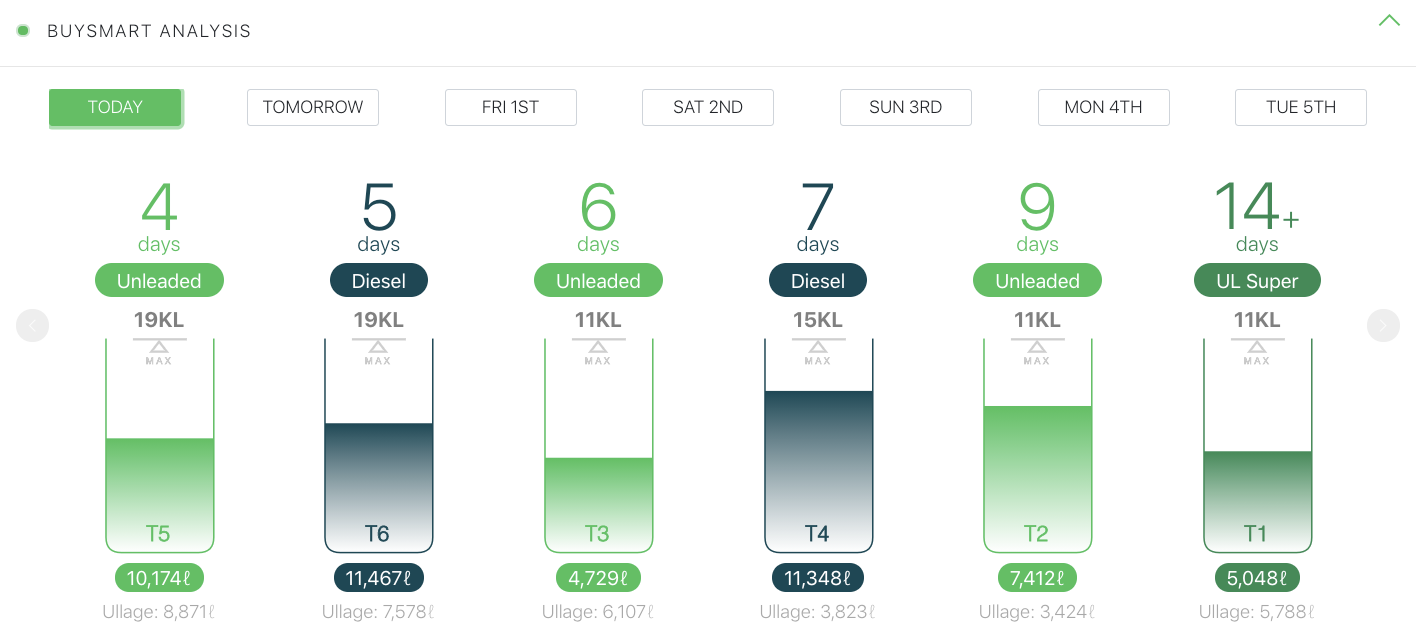Click the MAX triangle icon above T1
Viewport: 1416px width, 639px height.
pyautogui.click(x=1257, y=348)
